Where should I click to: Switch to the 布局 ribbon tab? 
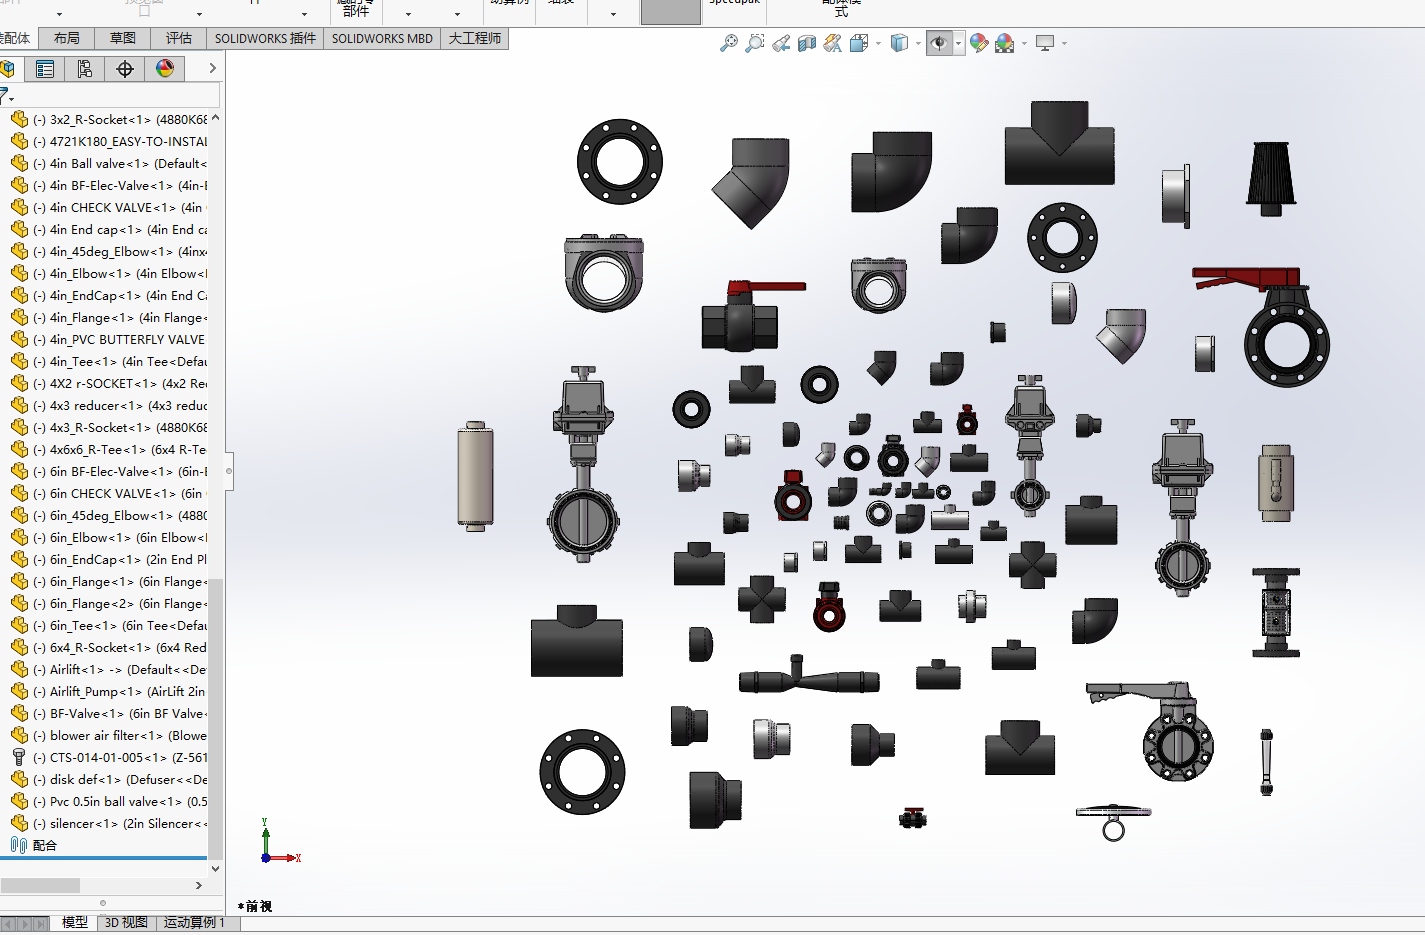point(67,38)
